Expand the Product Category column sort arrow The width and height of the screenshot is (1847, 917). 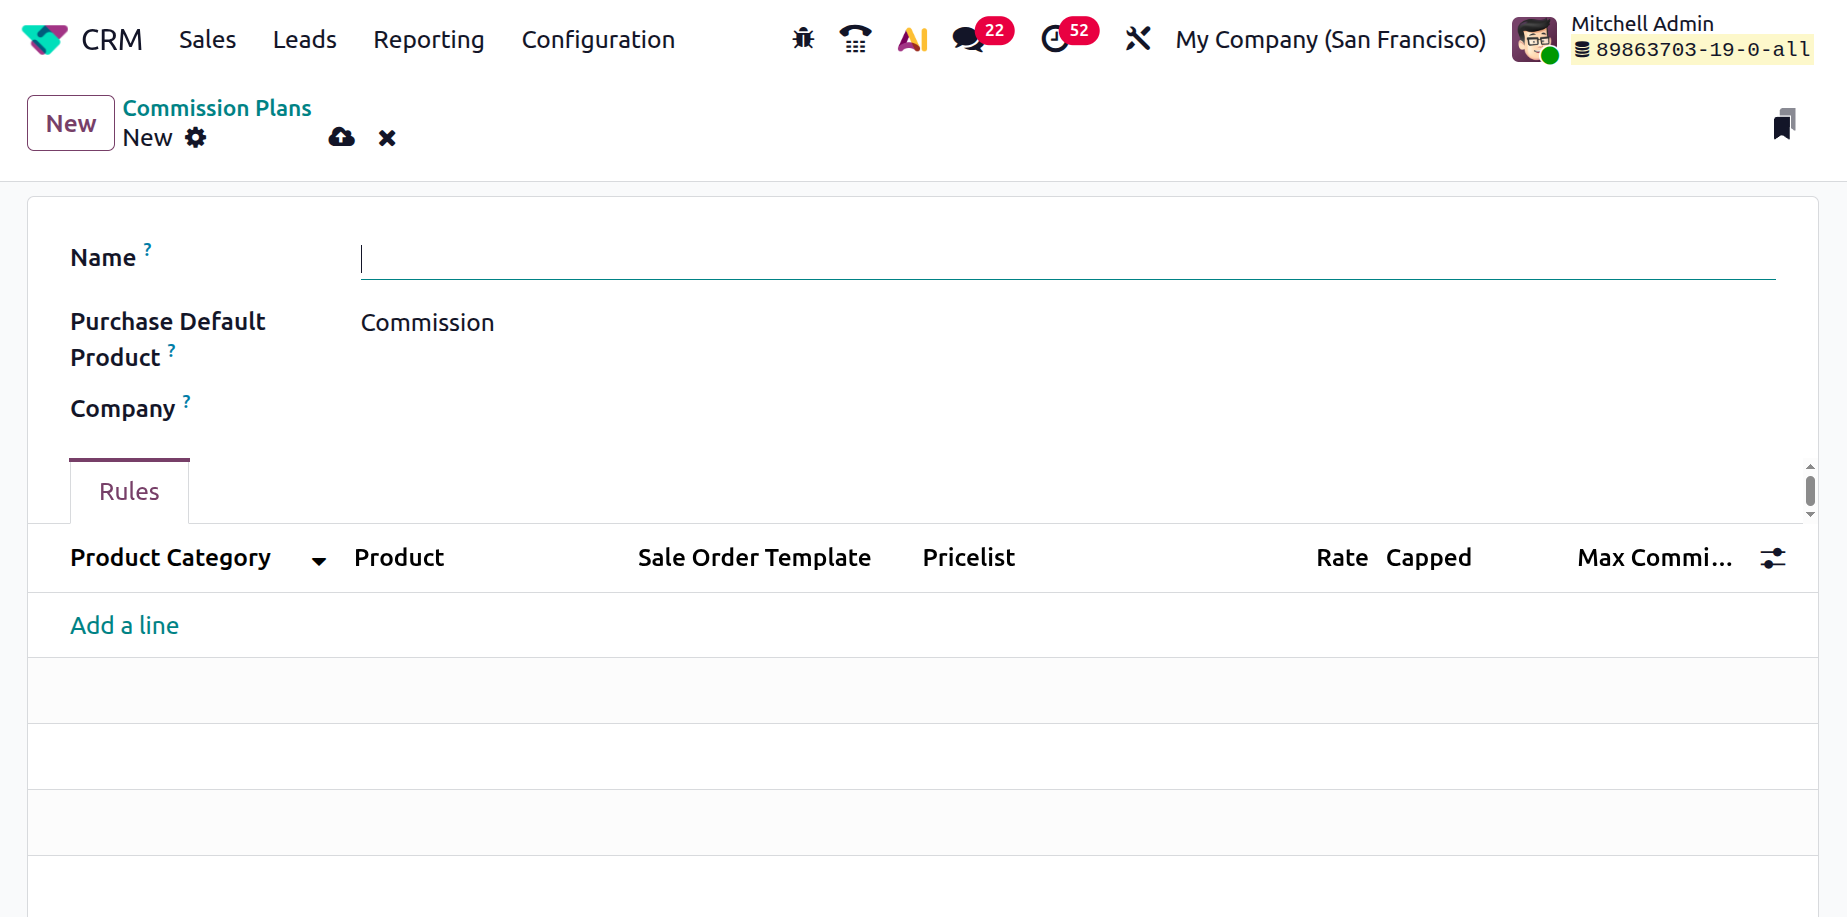click(319, 561)
